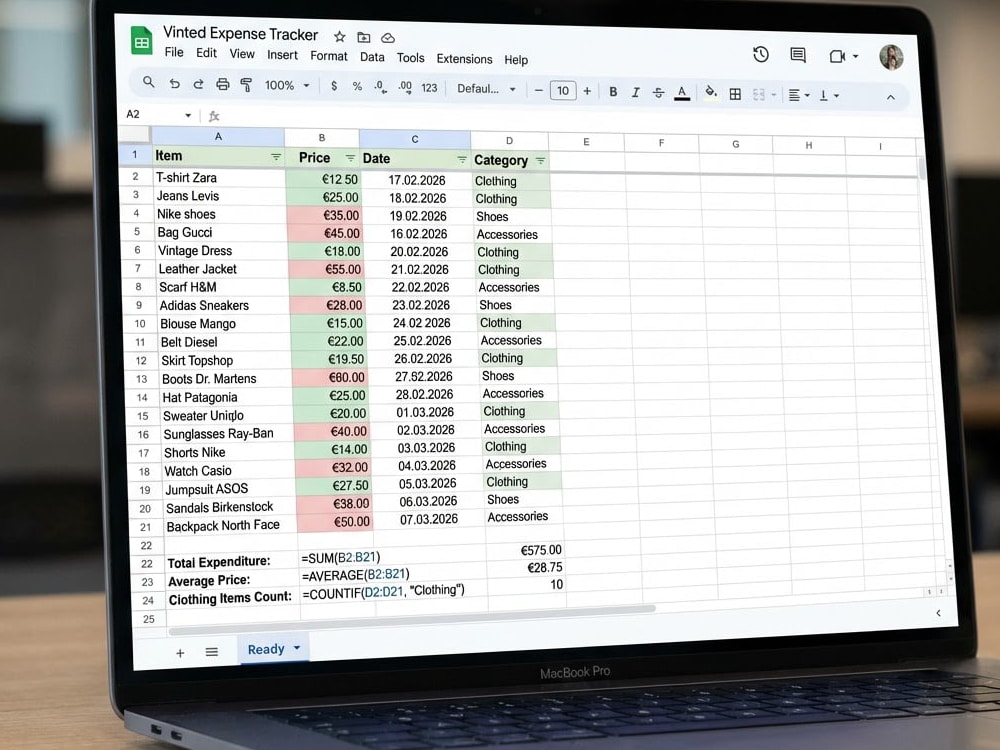Screen dimensions: 1000x750
Task: Increase decimal places
Action: tap(404, 87)
